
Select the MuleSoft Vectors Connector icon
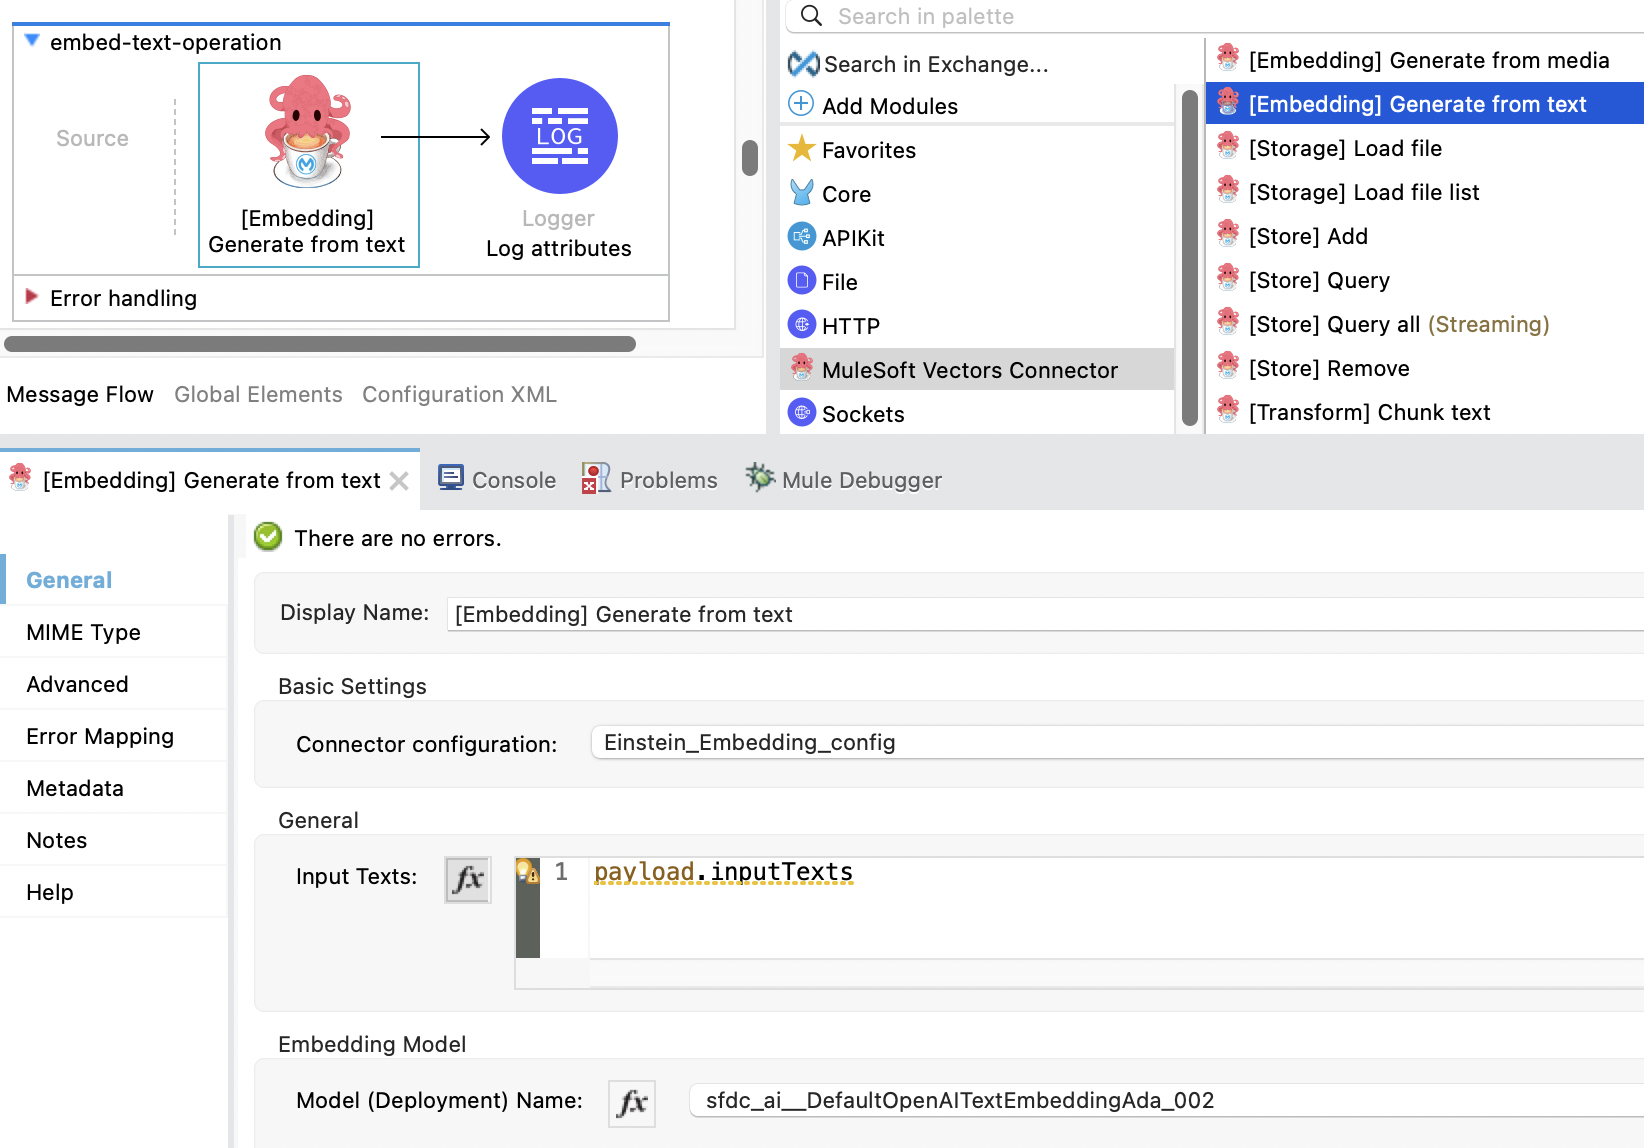tap(802, 368)
